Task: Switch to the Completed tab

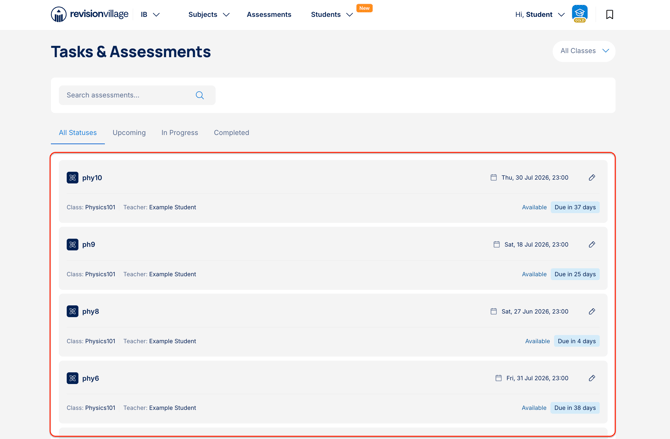Action: click(x=231, y=133)
